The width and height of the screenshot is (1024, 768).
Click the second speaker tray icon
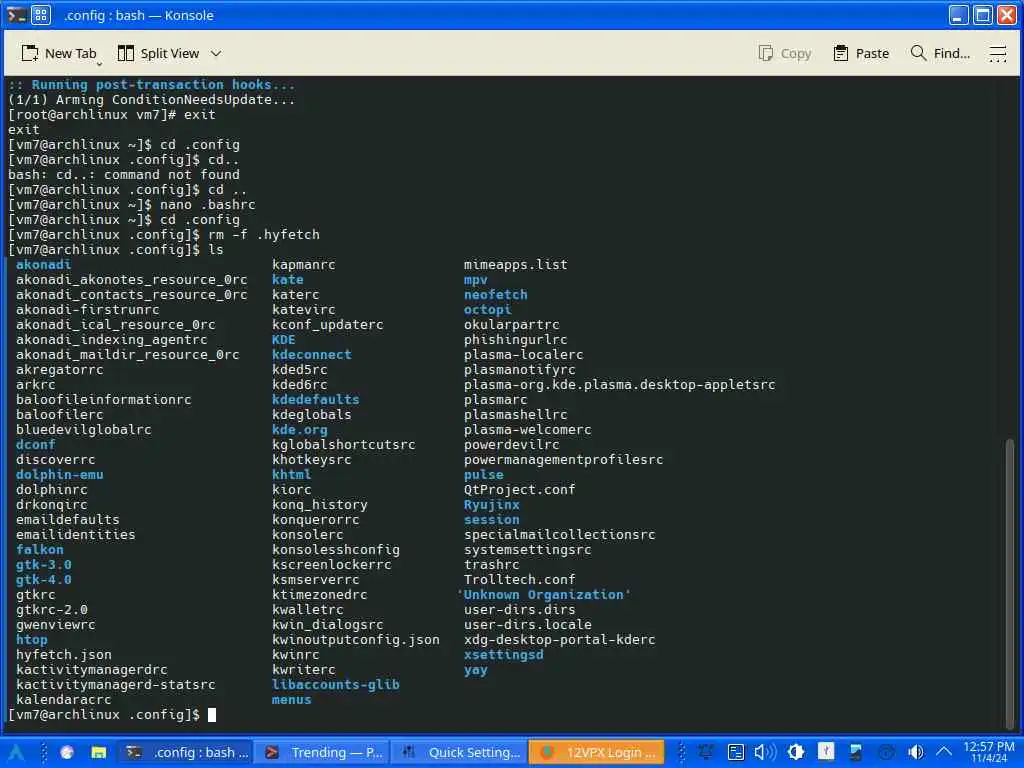[x=916, y=752]
